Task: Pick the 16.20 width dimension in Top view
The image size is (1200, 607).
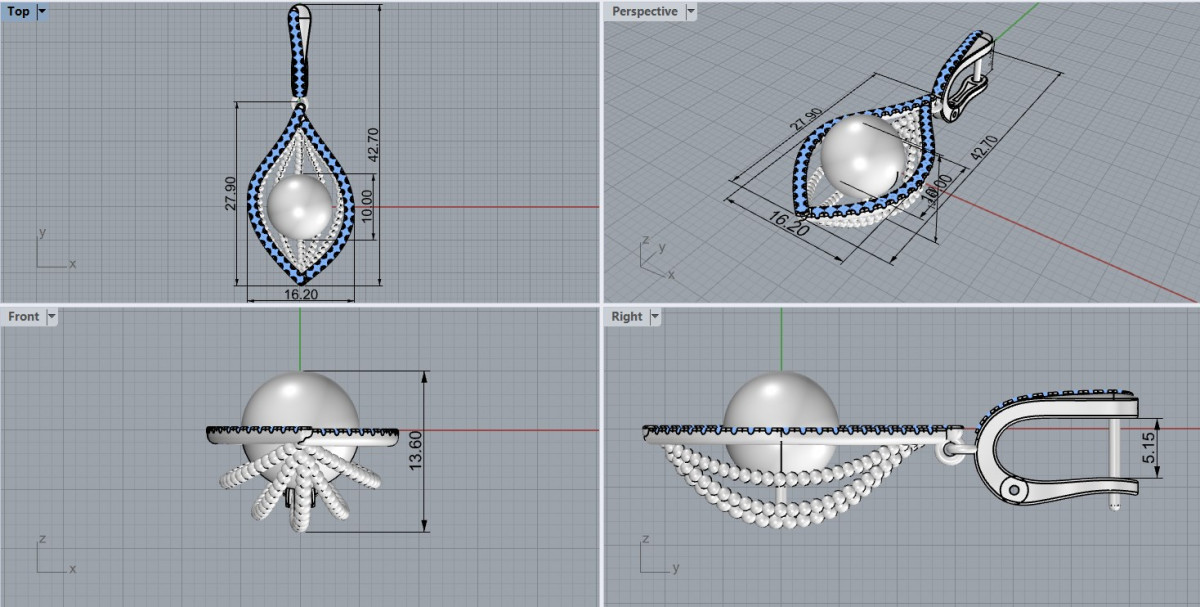Action: click(x=301, y=295)
